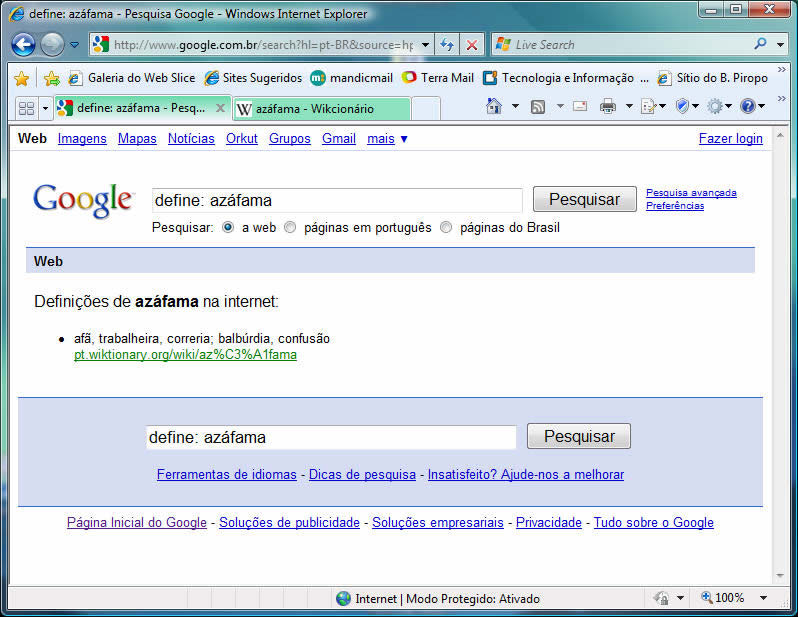Screen dimensions: 798x617
Task: Click the Google logo
Action: [83, 200]
